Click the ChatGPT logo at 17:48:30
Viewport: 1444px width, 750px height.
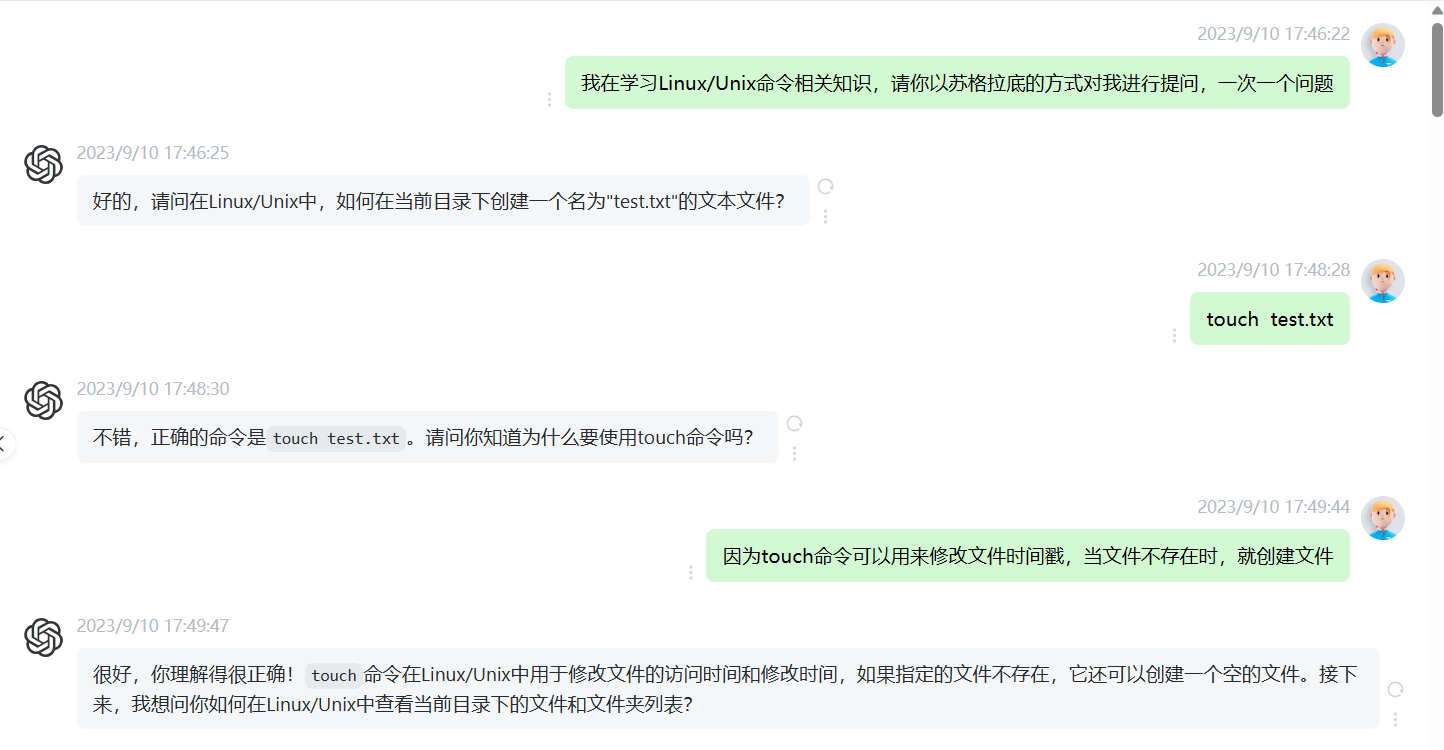(x=44, y=400)
